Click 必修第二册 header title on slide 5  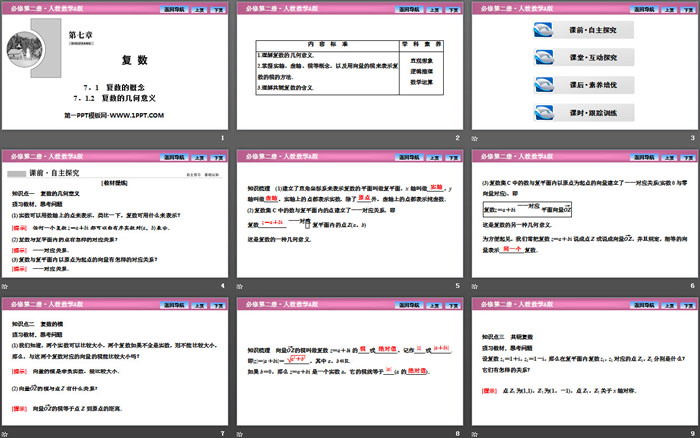282,157
